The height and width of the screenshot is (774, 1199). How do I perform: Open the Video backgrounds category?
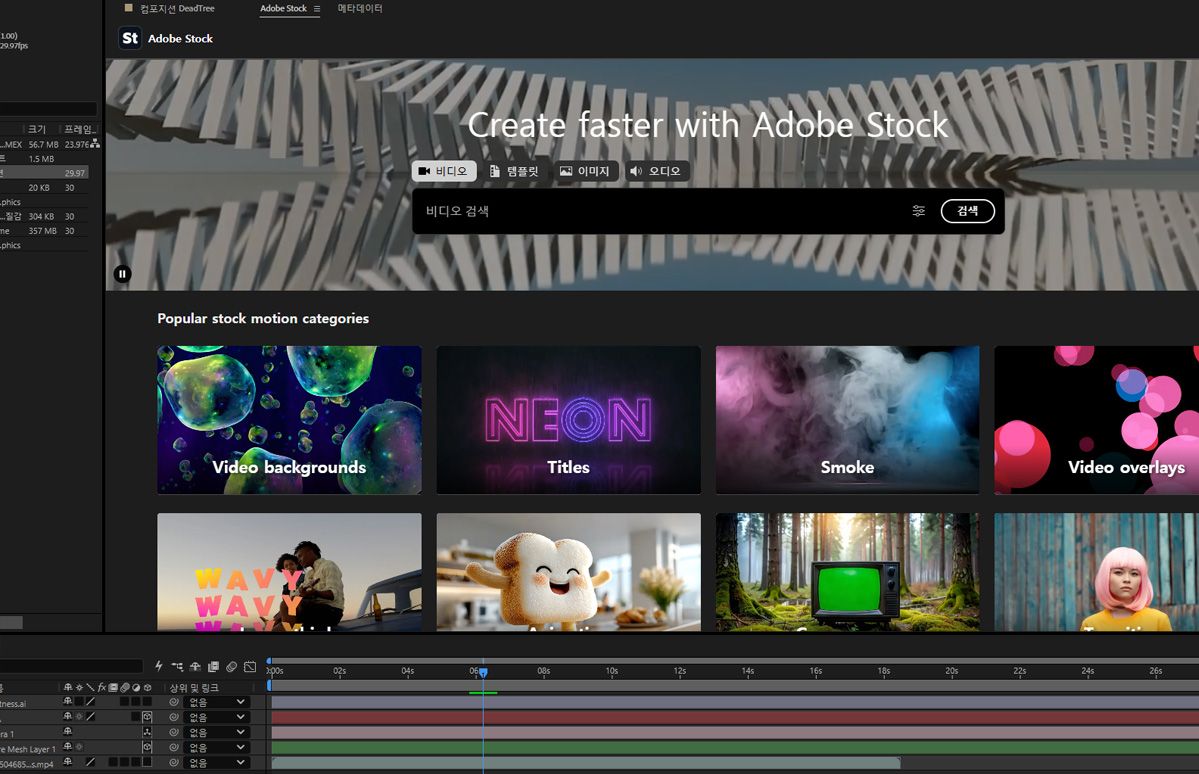tap(289, 420)
